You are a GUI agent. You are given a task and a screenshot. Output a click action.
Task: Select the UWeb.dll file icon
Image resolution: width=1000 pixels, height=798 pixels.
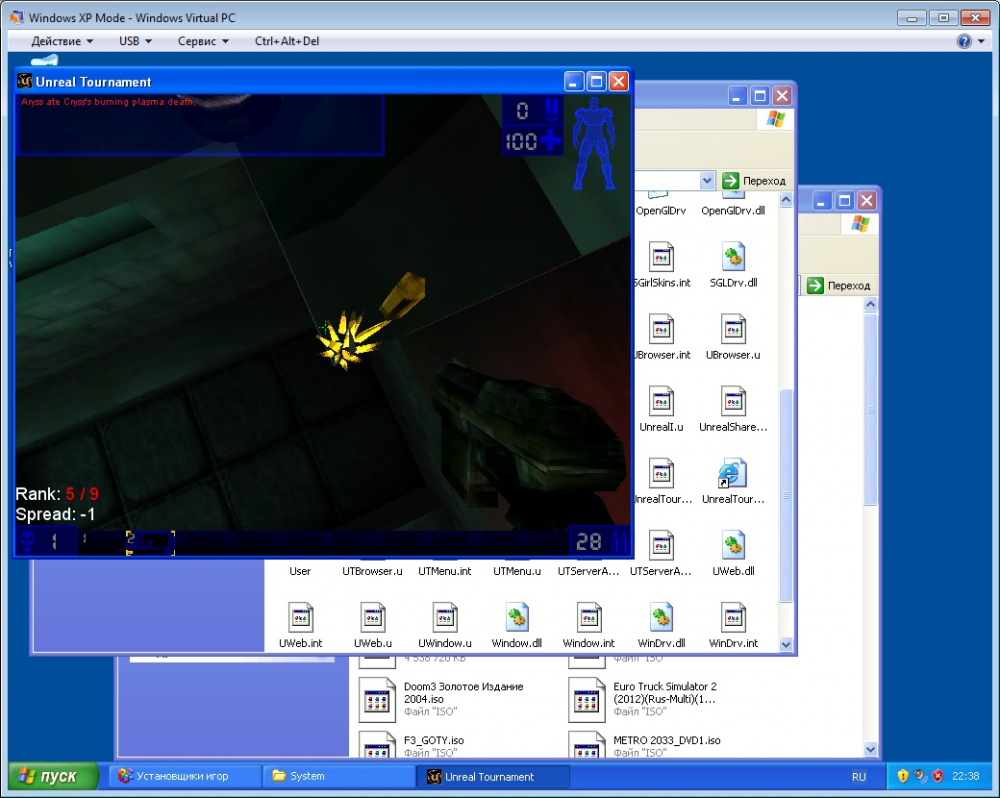point(733,545)
